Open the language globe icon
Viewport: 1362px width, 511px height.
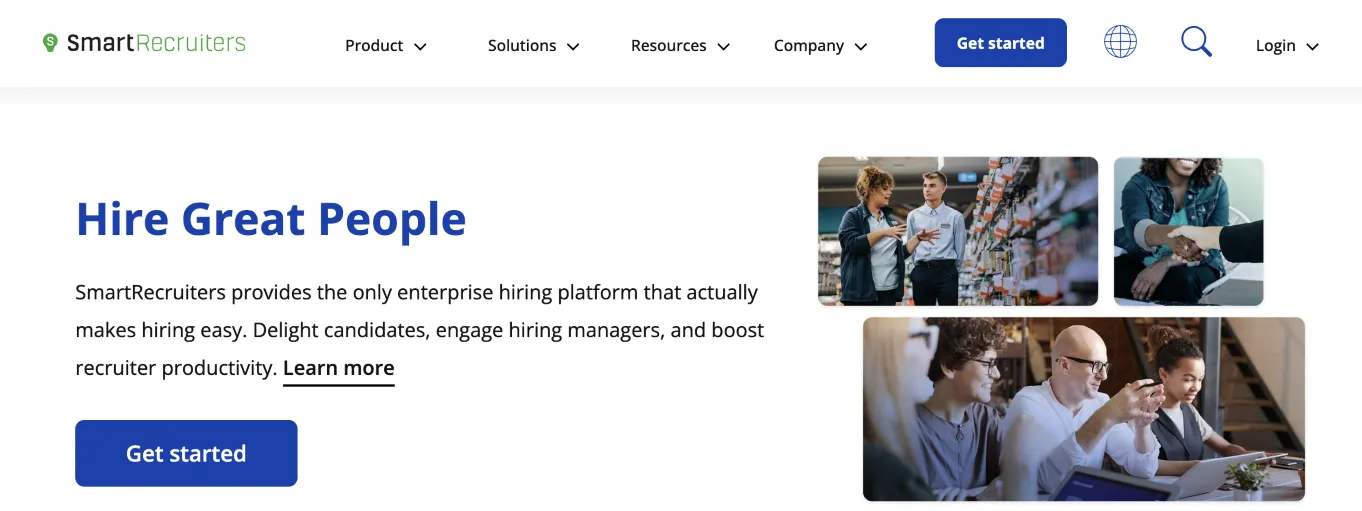pos(1120,42)
